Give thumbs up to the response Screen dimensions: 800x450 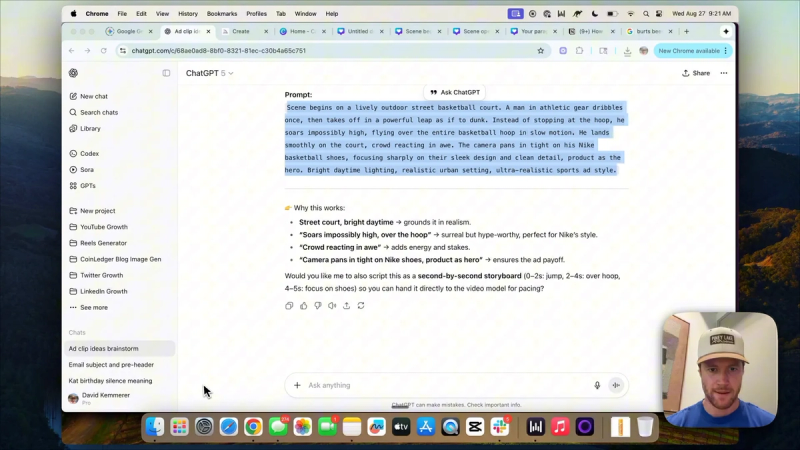[x=304, y=306]
